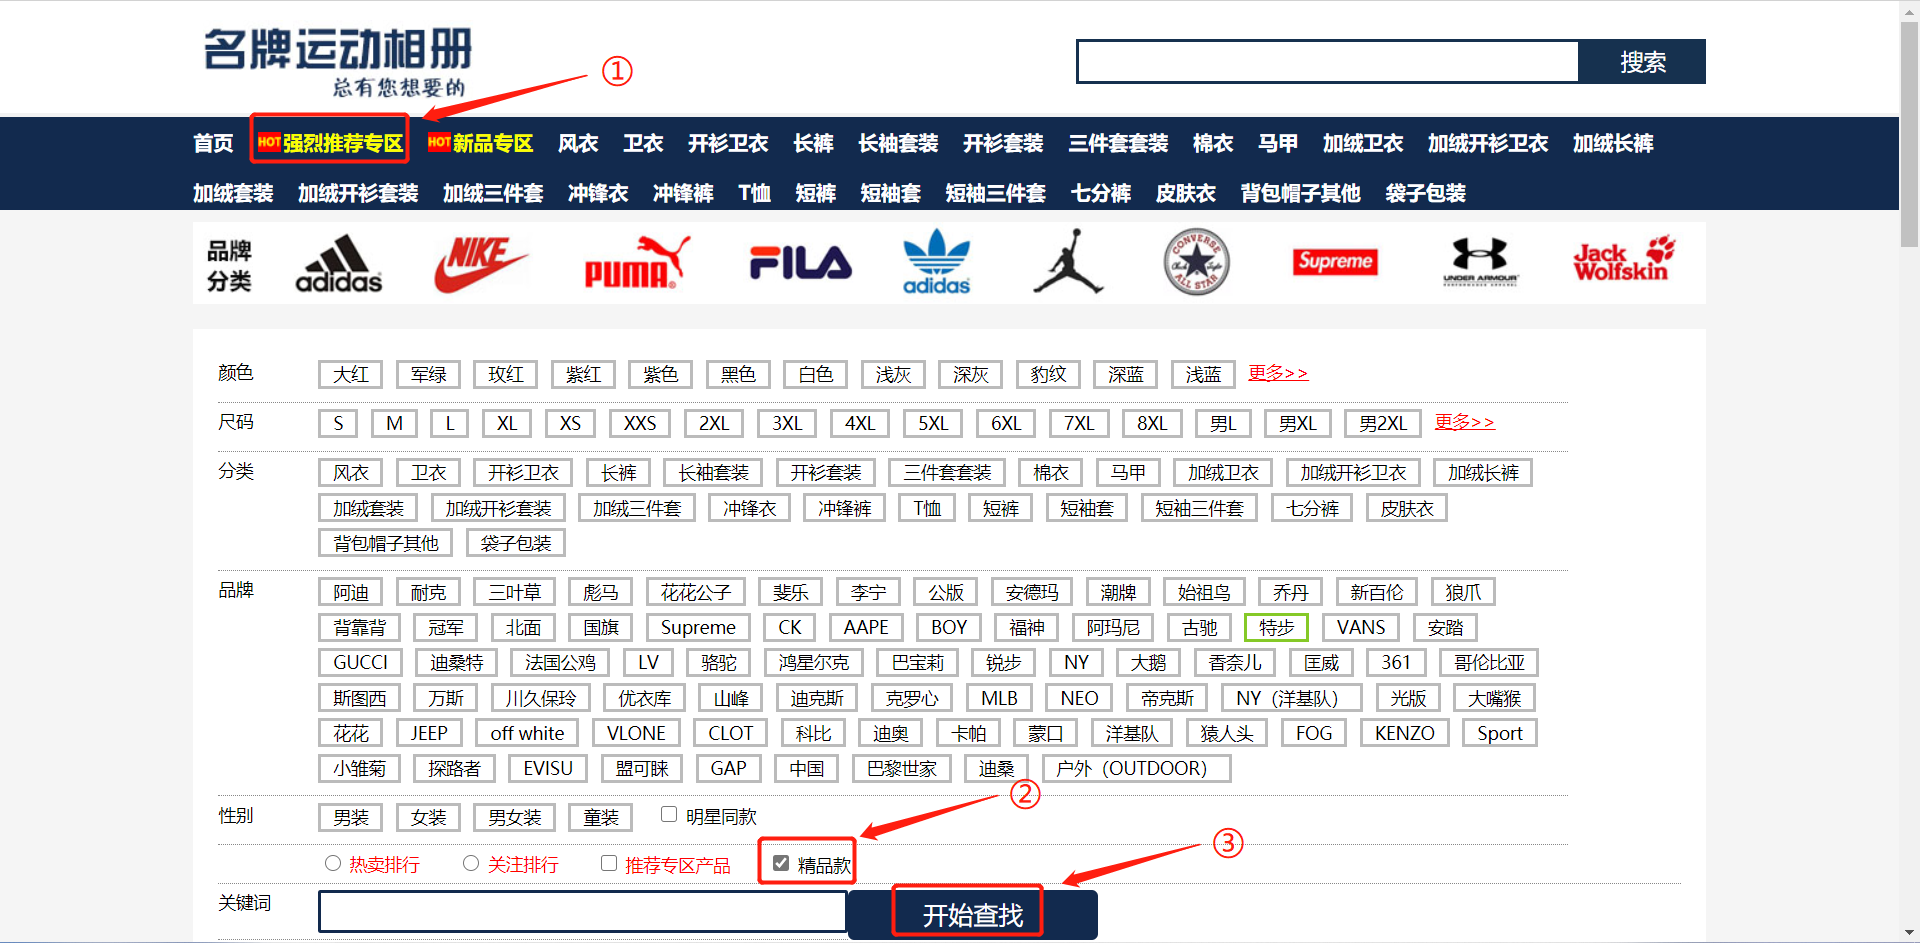
Task: Choose the 大红 color filter
Action: click(x=351, y=374)
